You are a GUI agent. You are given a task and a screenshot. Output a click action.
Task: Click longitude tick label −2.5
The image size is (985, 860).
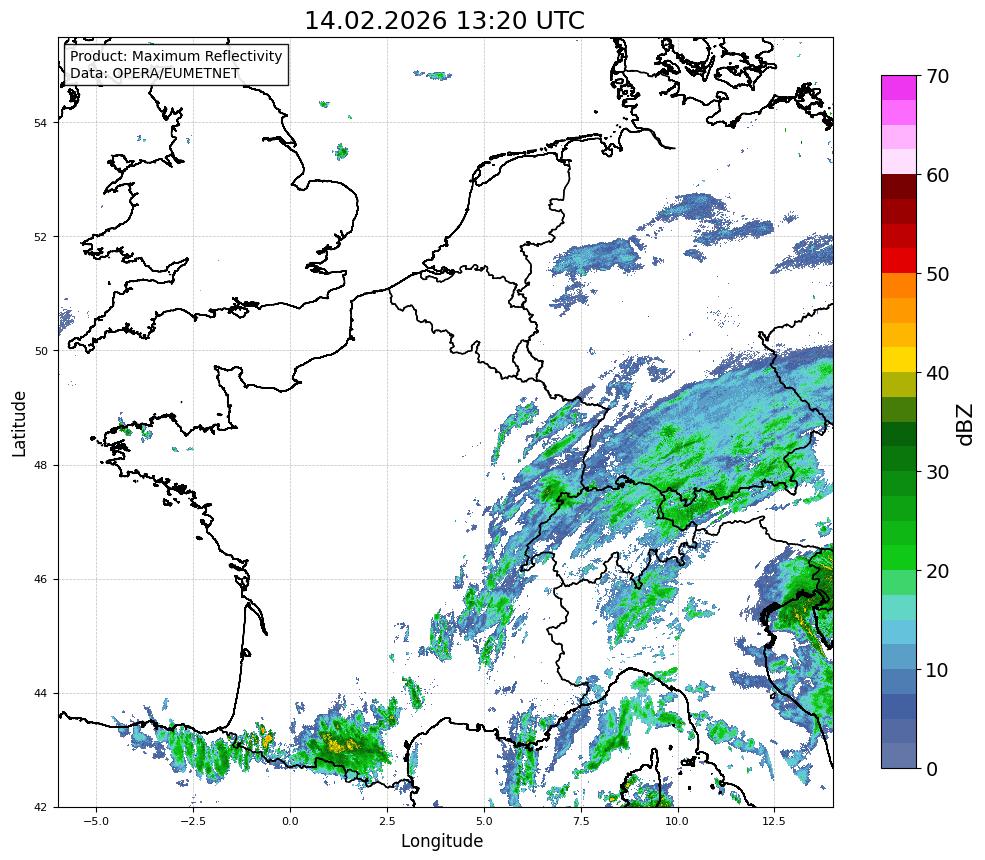[x=193, y=821]
